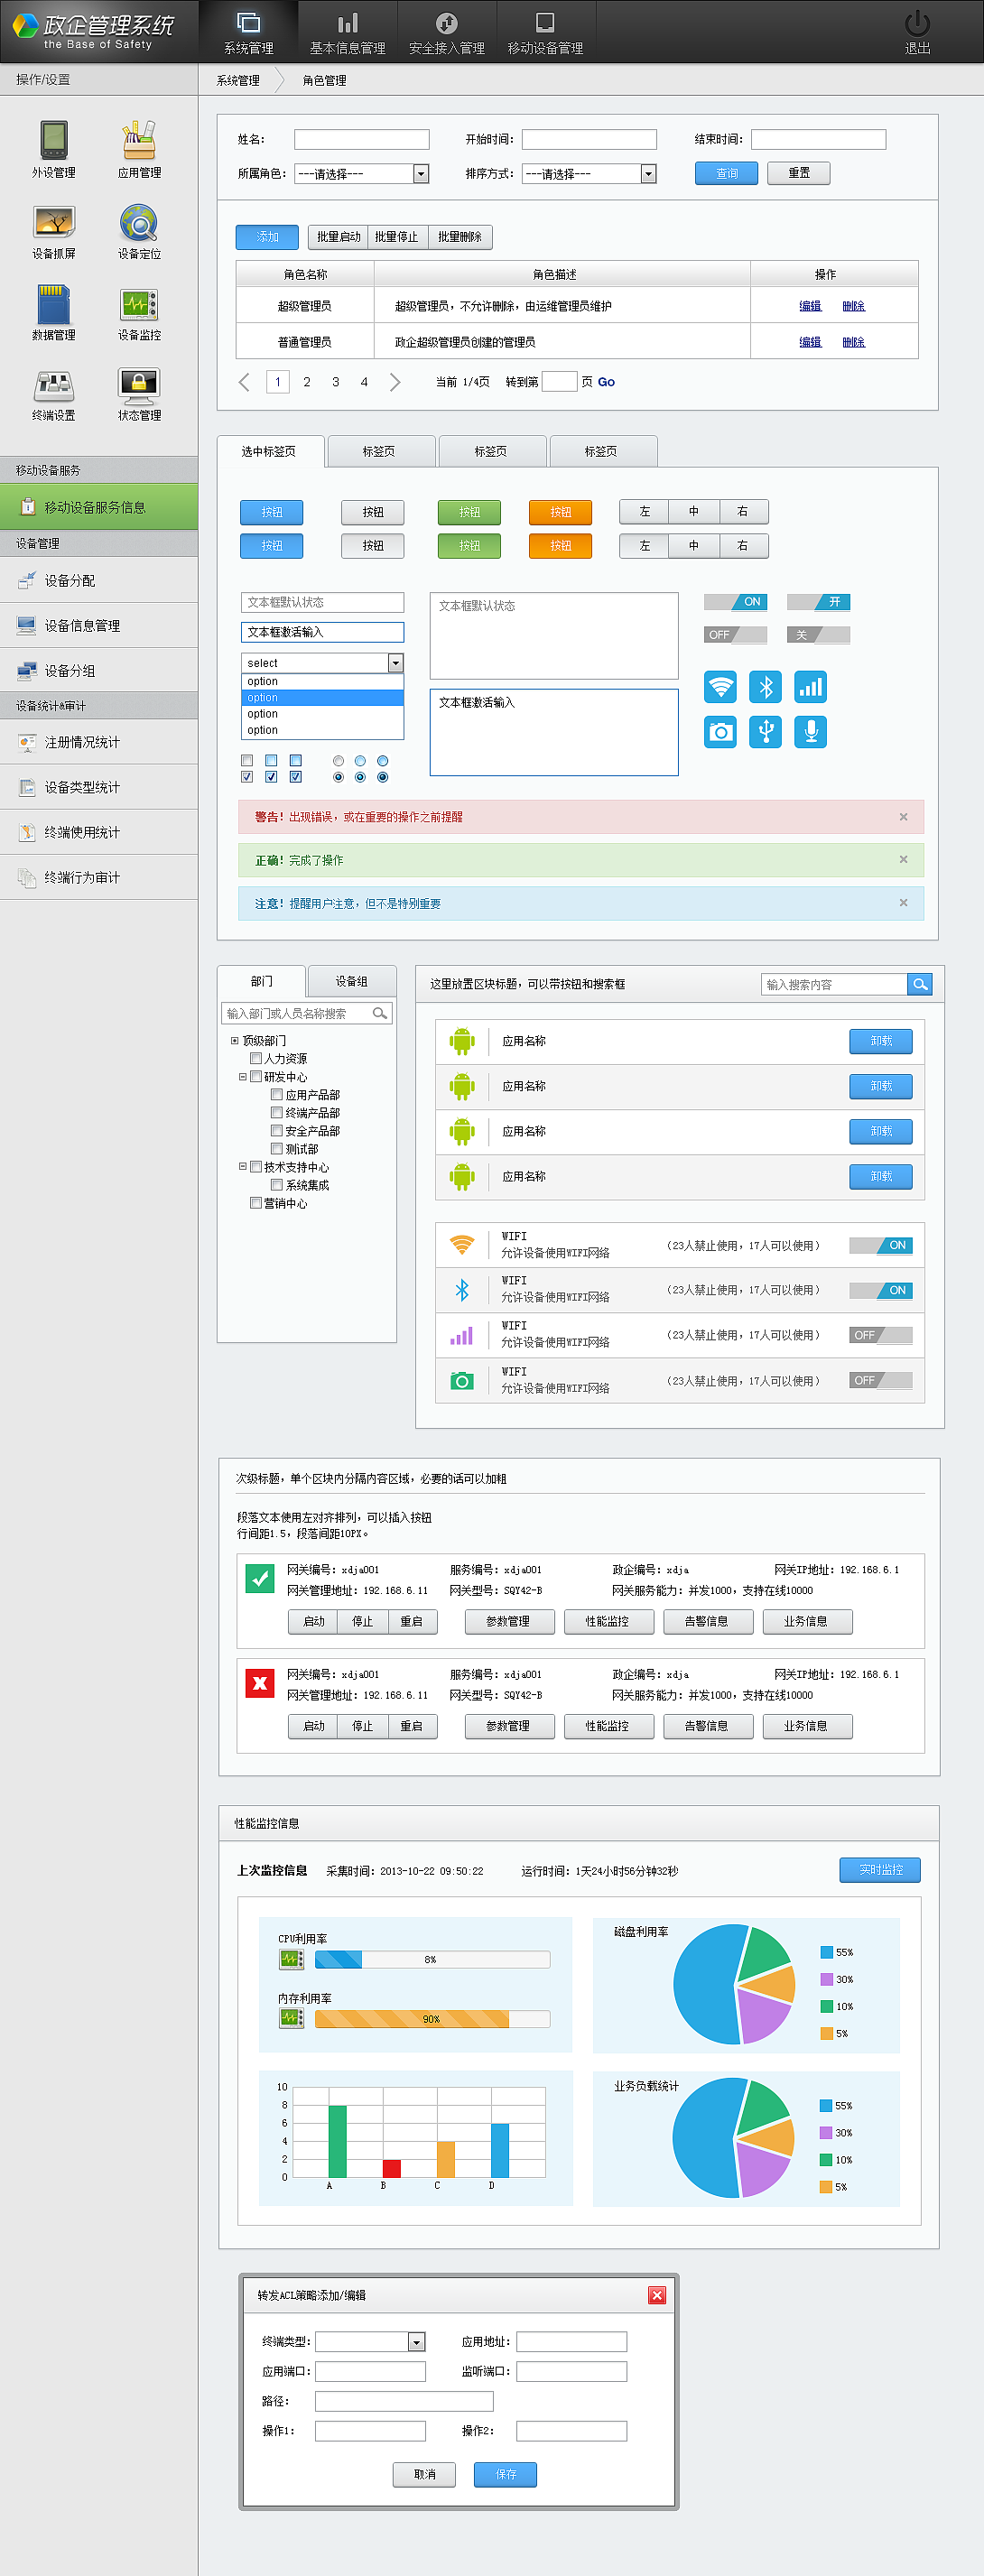Click 批量删除 batch delete button
984x2576 pixels.
460,237
